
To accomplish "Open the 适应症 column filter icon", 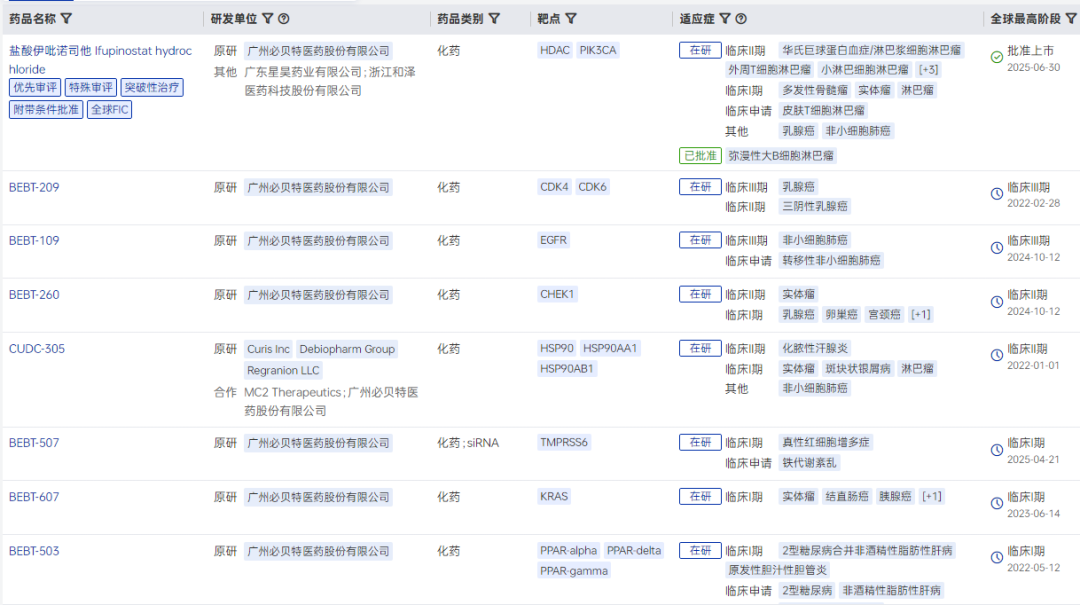I will pos(725,19).
